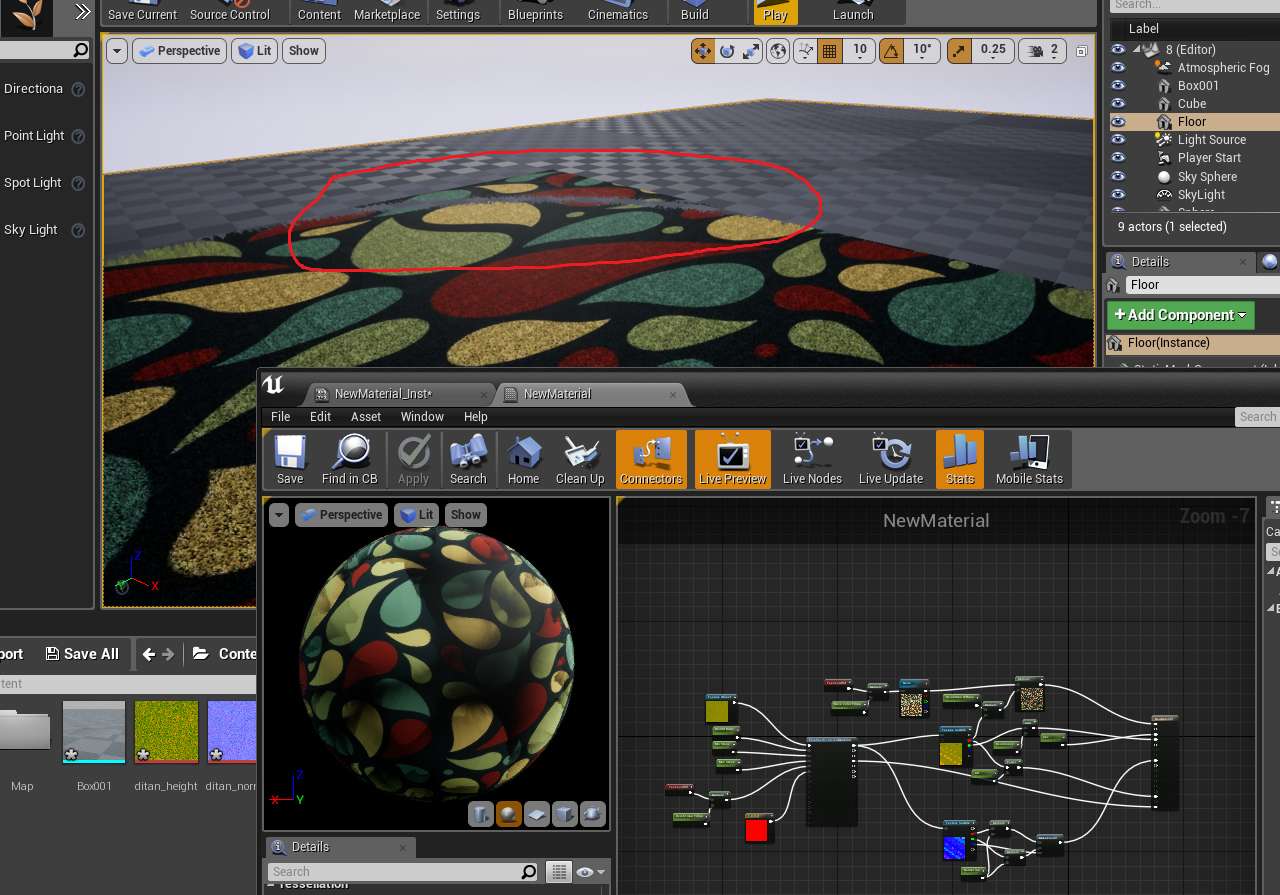Open rotation snap 10° dropdown
The image size is (1280, 895).
point(922,51)
